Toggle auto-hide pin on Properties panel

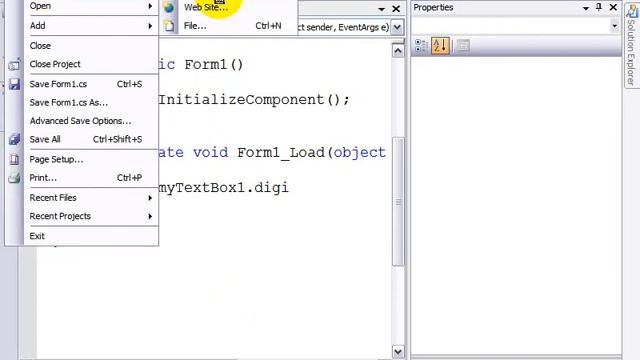pyautogui.click(x=599, y=7)
